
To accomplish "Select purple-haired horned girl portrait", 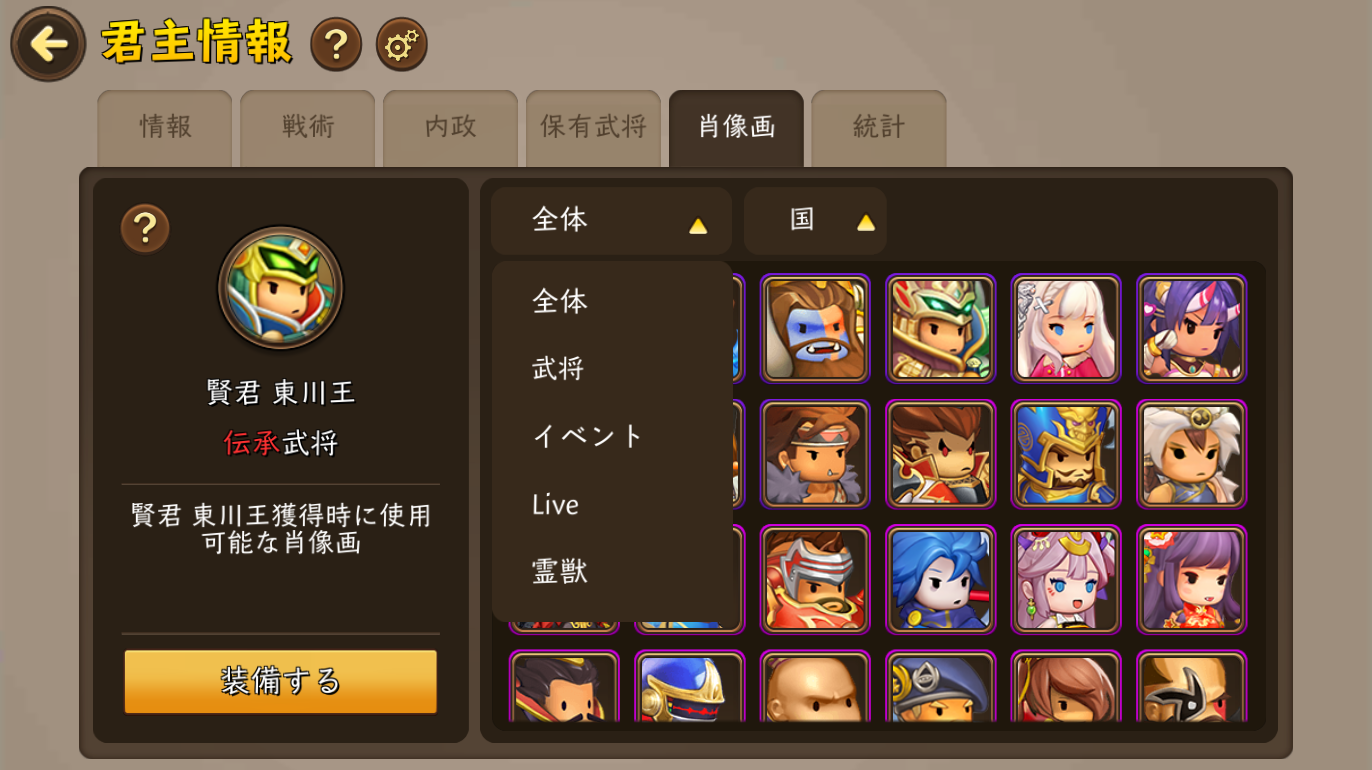I will (1192, 328).
